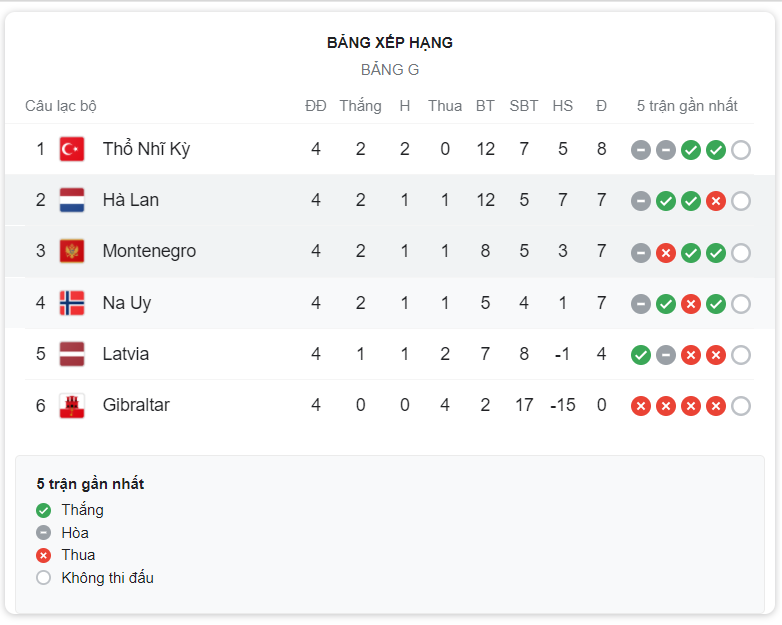Open Thổ Nhĩ Kỳ team name link
This screenshot has width=782, height=625.
[146, 149]
